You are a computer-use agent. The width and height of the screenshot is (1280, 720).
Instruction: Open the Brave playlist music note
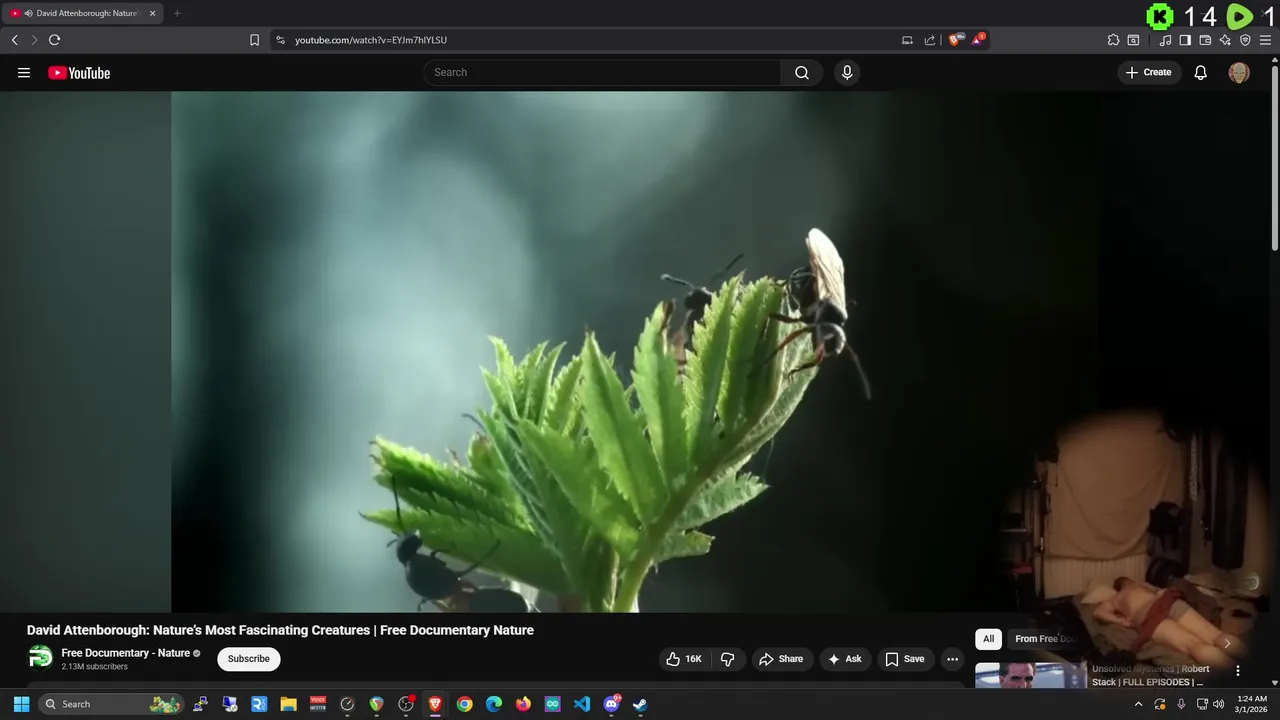(x=1165, y=40)
